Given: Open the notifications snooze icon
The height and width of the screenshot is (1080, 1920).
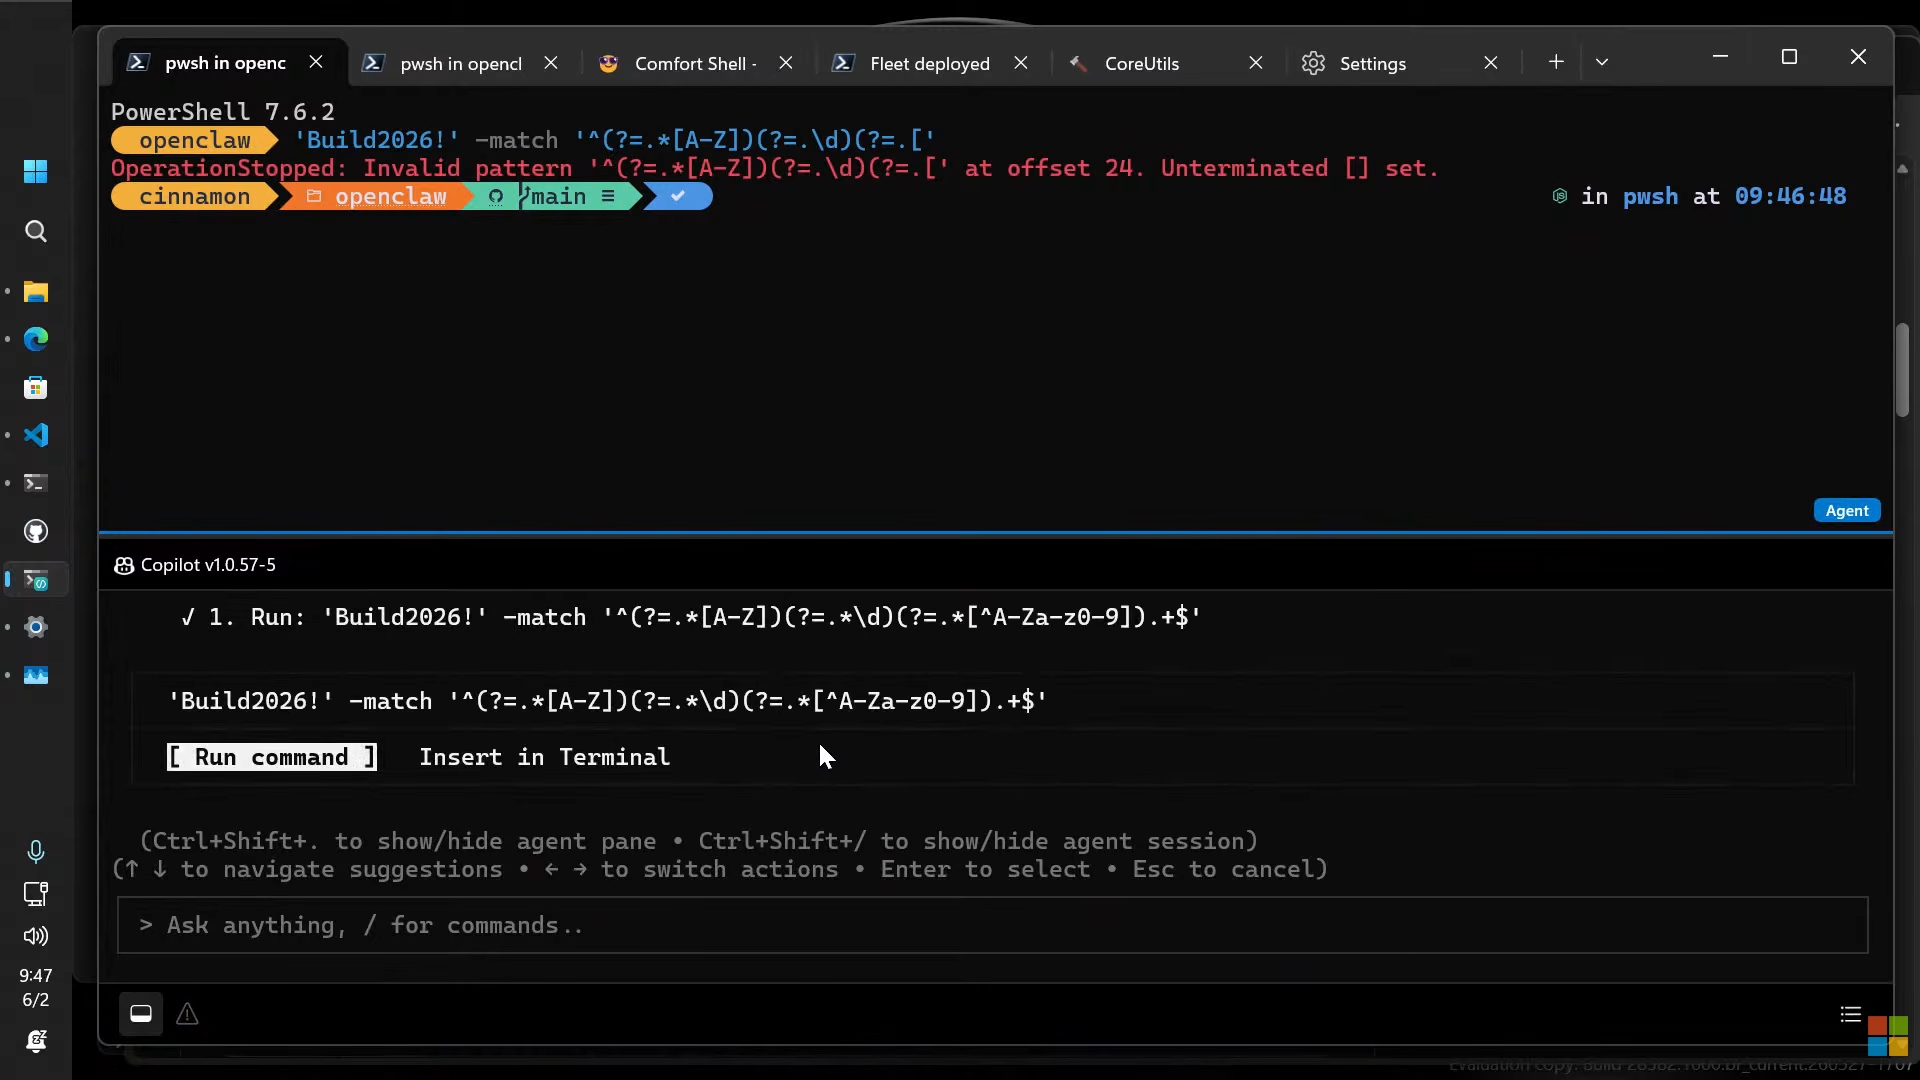Looking at the screenshot, I should (36, 1041).
